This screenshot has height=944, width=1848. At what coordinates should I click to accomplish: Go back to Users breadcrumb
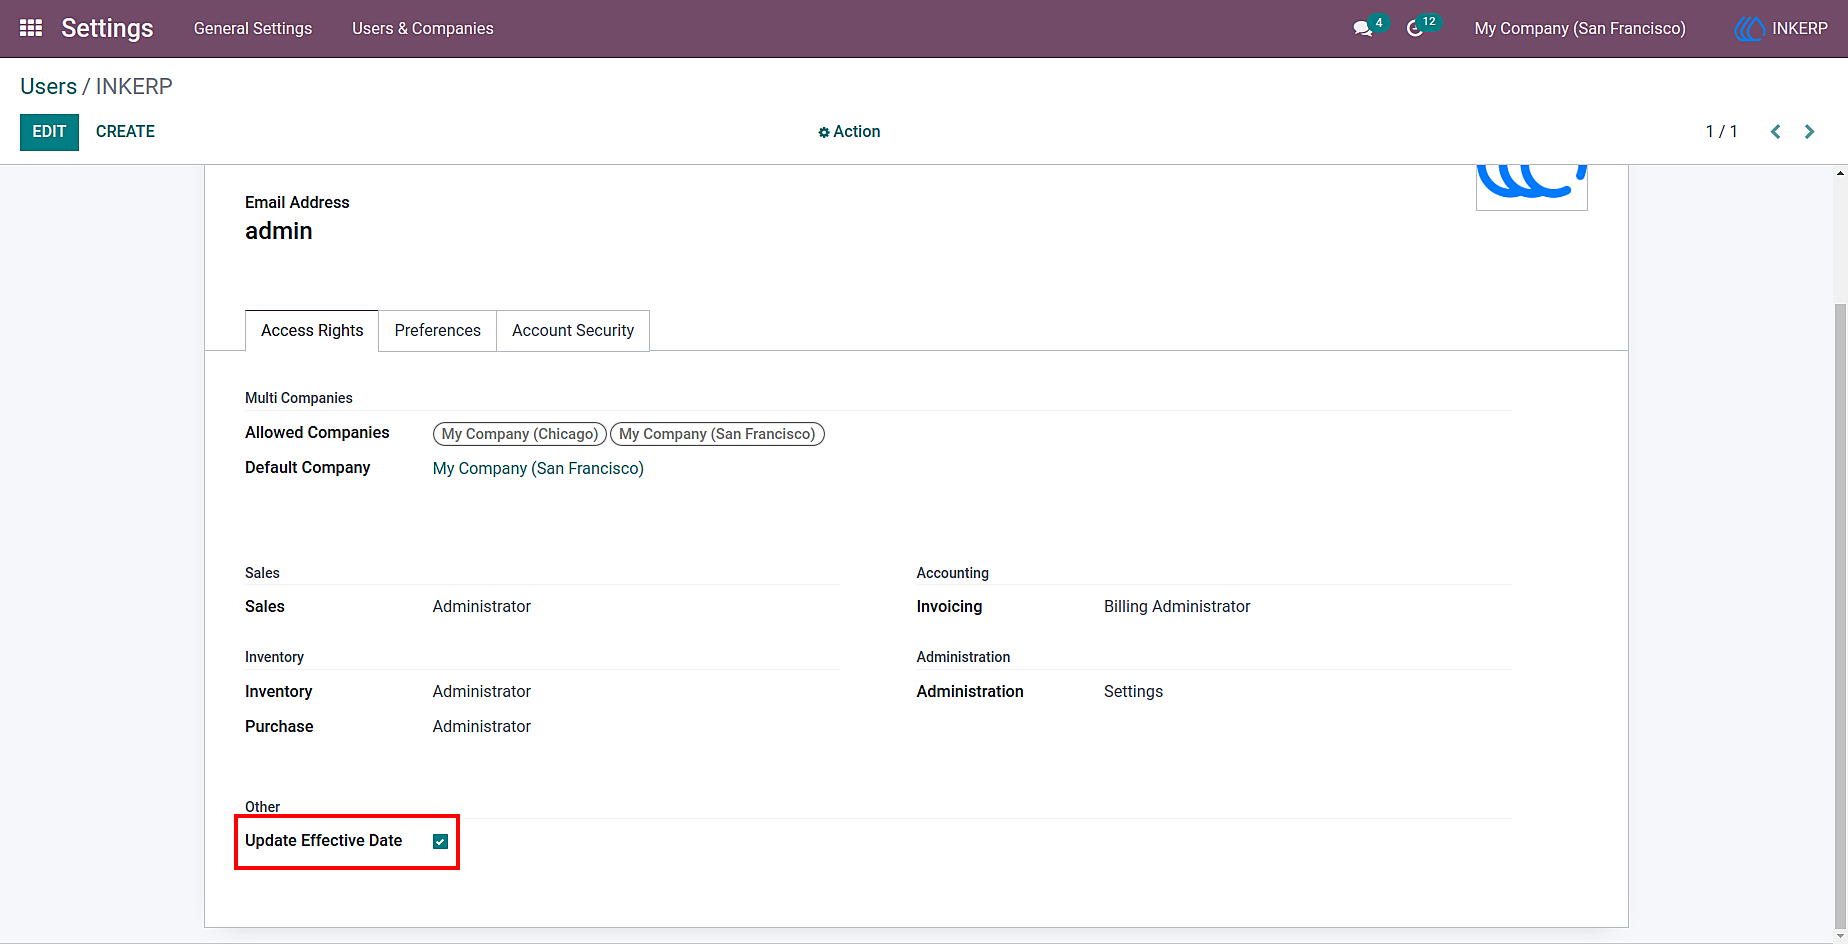(x=48, y=86)
